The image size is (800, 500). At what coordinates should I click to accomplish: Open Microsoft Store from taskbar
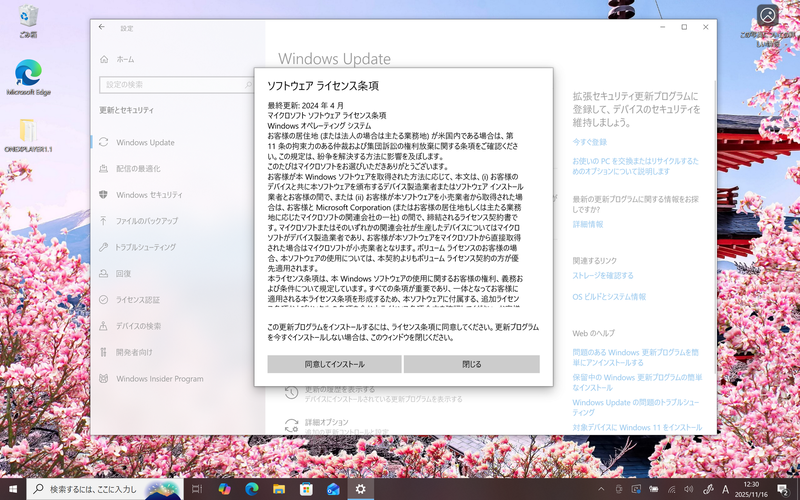[306, 489]
